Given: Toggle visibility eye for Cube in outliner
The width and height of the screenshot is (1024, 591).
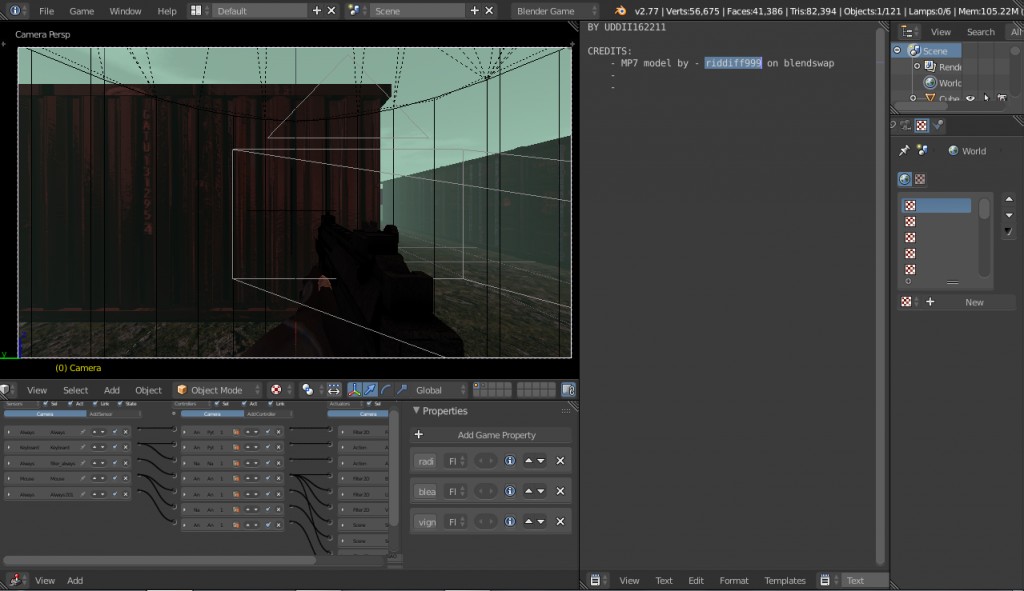Looking at the screenshot, I should (970, 98).
